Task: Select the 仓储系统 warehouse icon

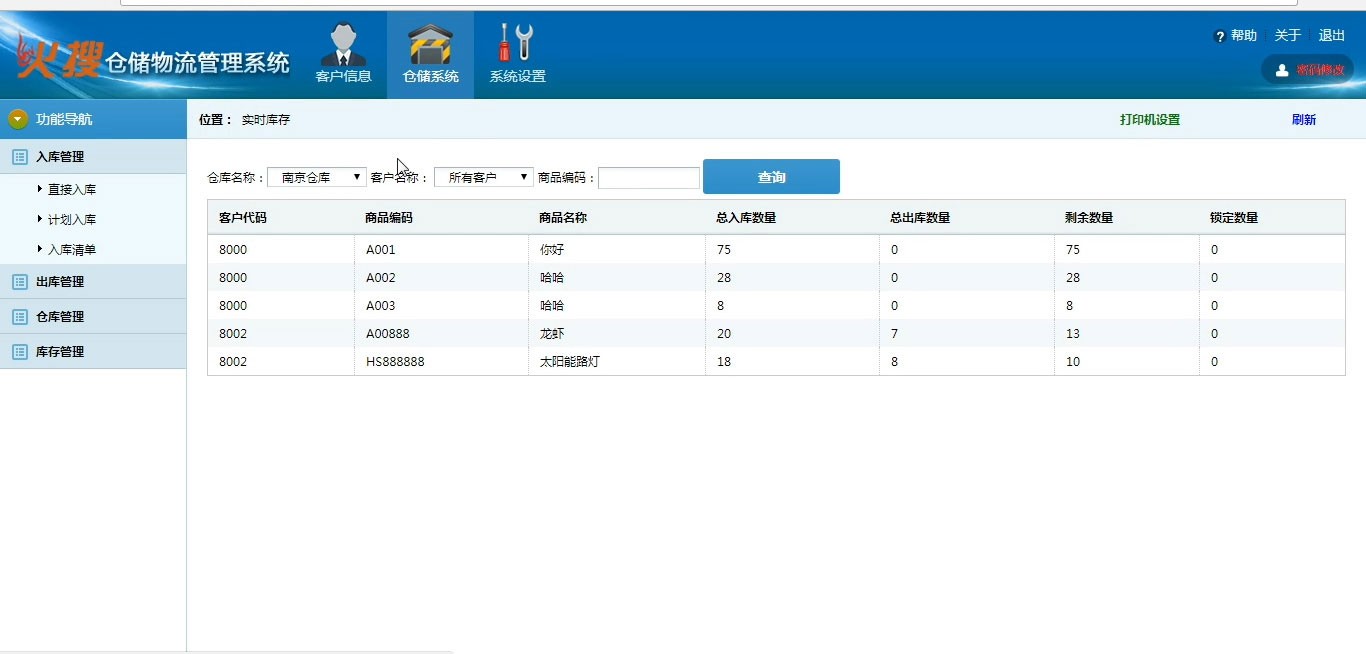Action: click(430, 45)
